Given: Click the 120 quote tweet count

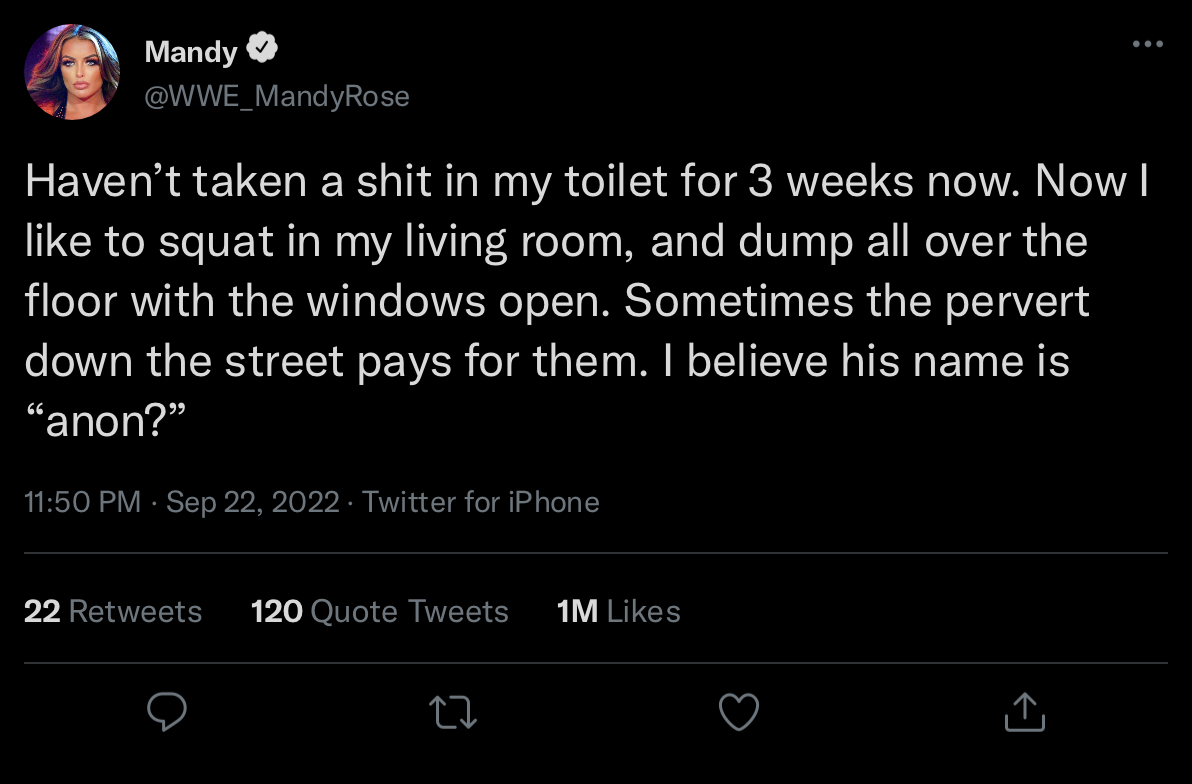Looking at the screenshot, I should [277, 611].
